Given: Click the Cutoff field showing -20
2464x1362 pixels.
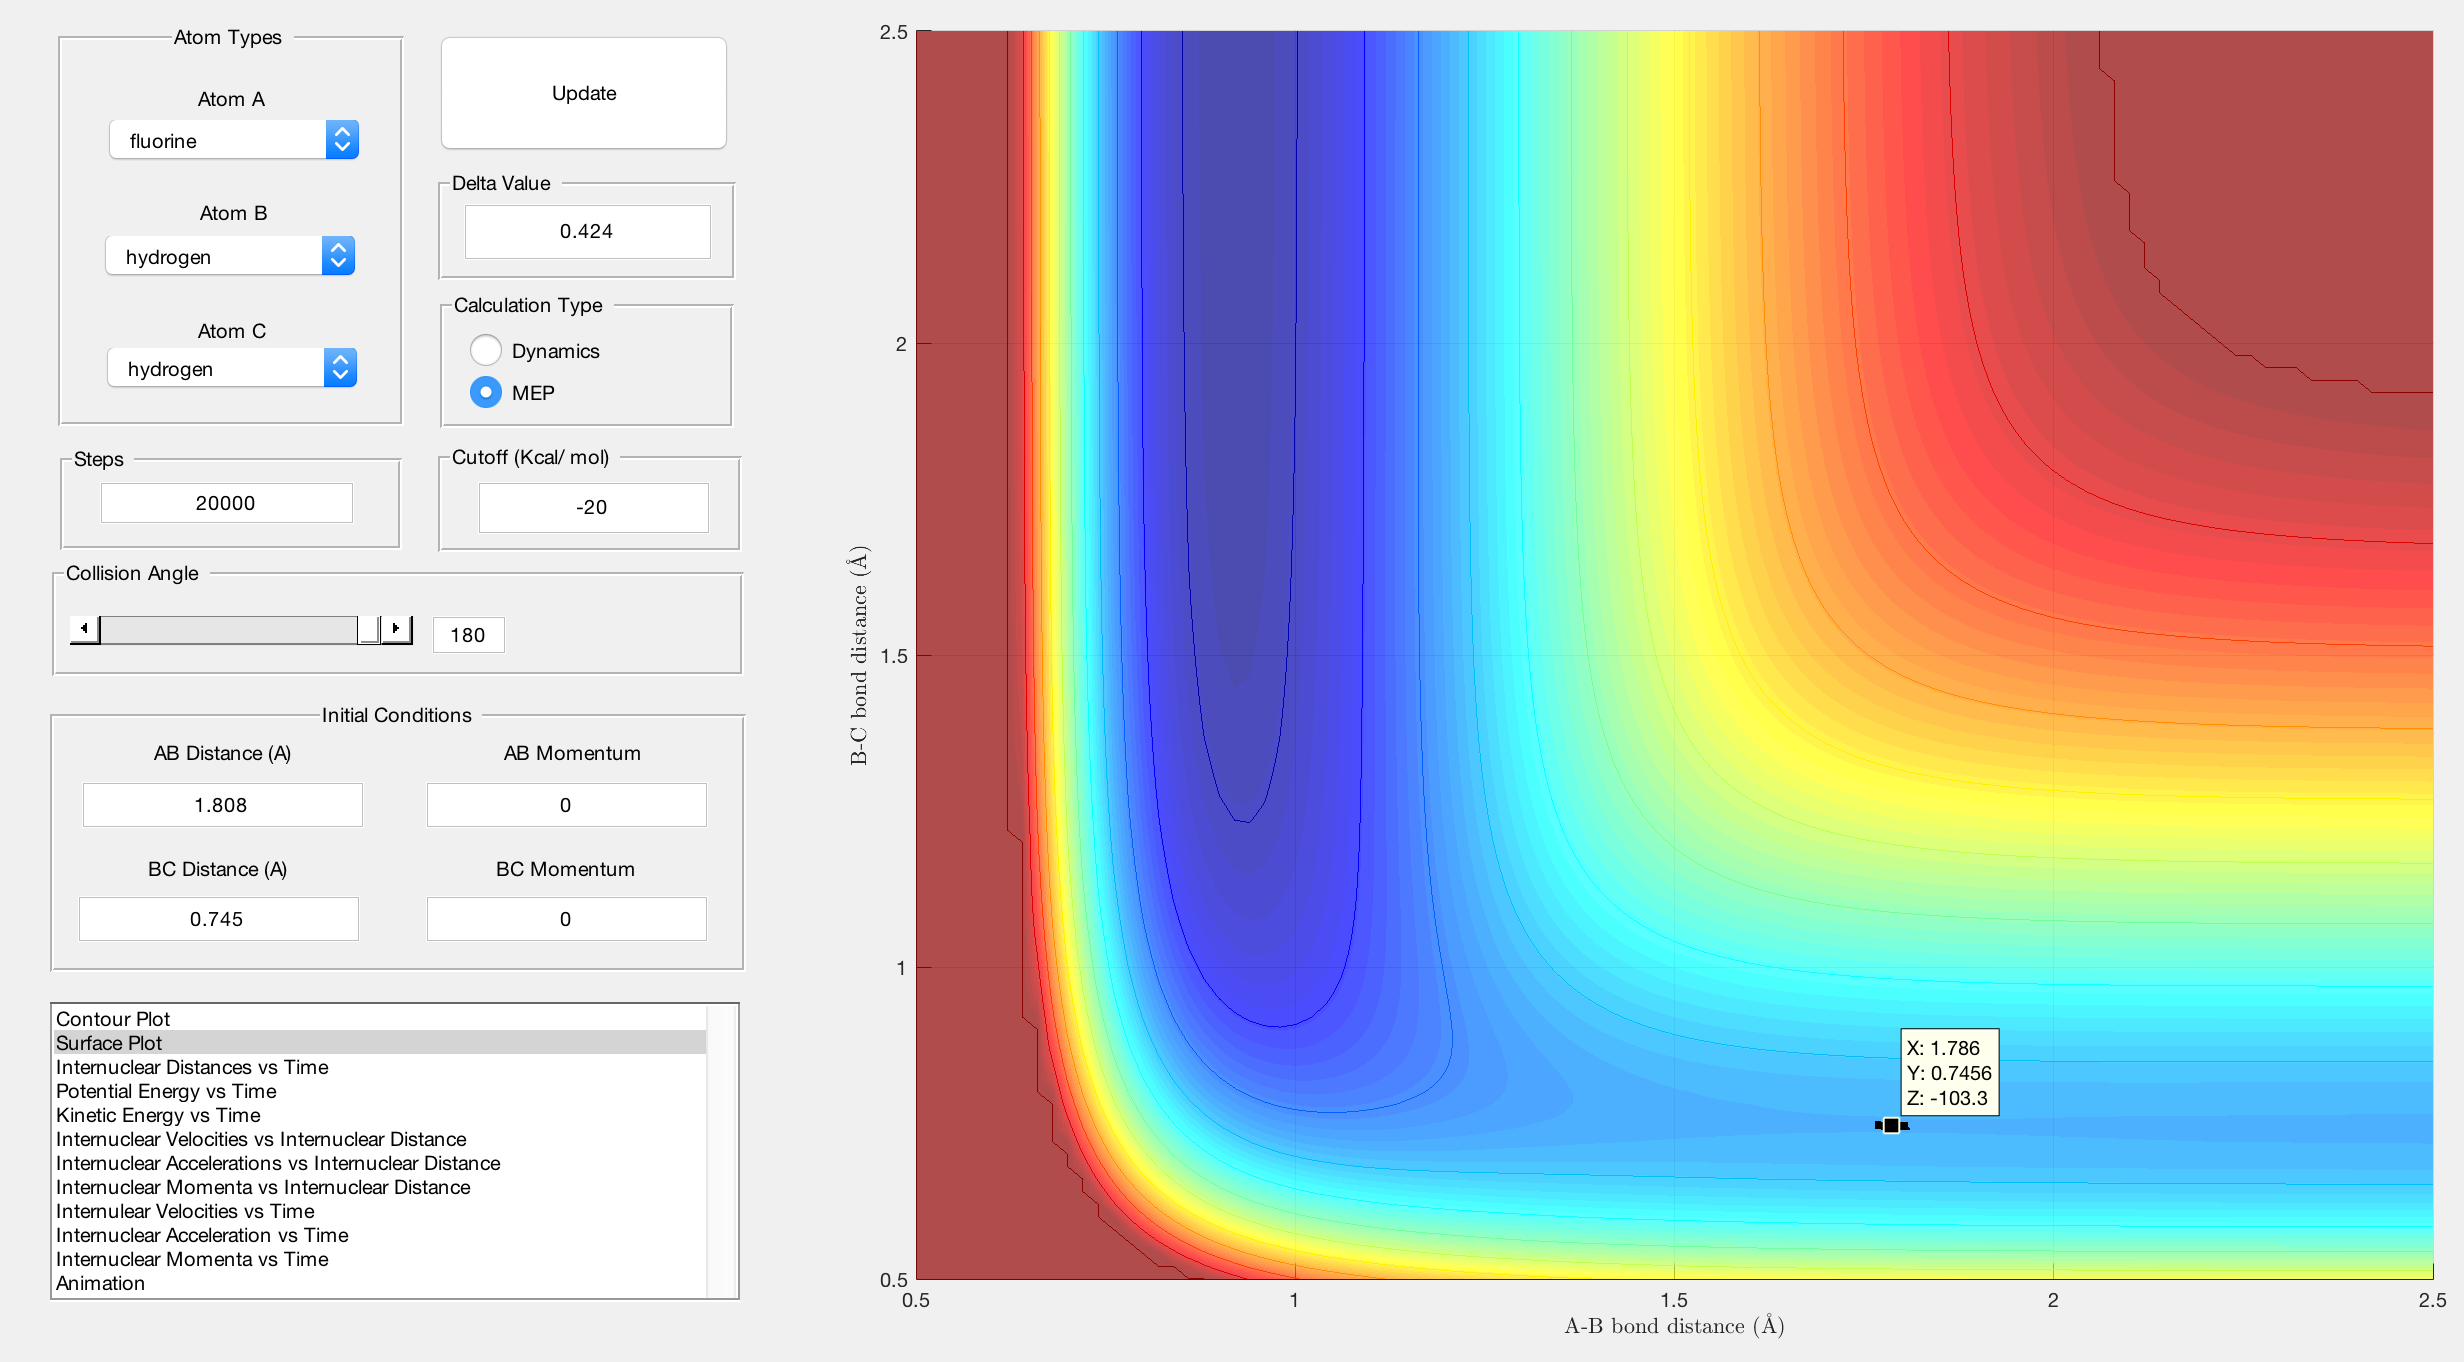Looking at the screenshot, I should (x=593, y=507).
